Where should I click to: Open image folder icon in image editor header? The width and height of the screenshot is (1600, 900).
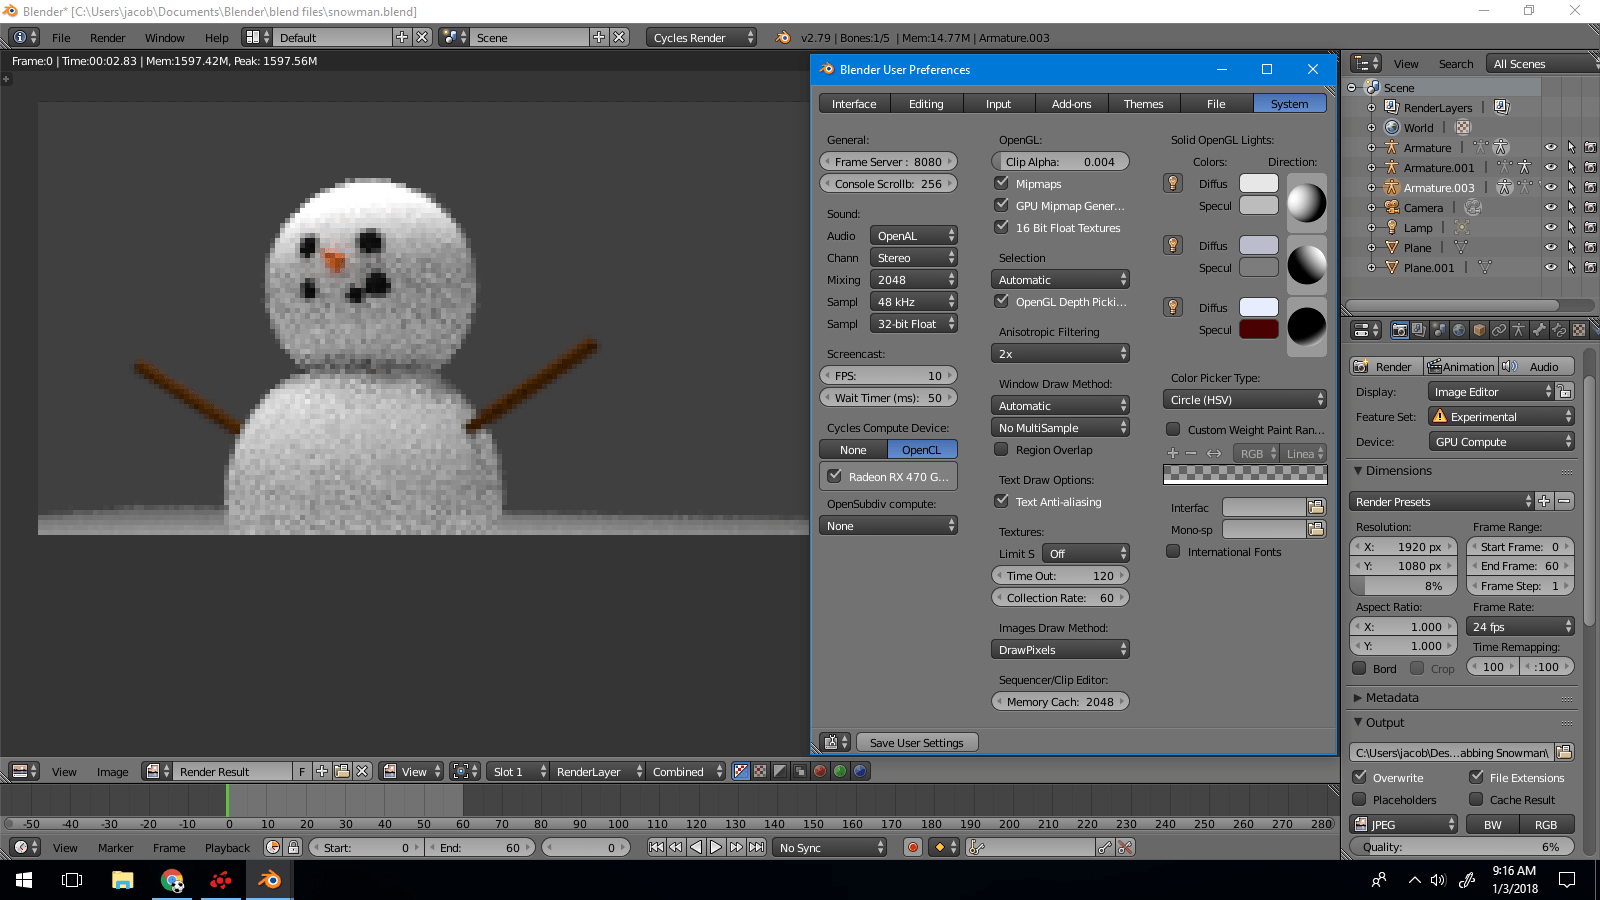(342, 771)
